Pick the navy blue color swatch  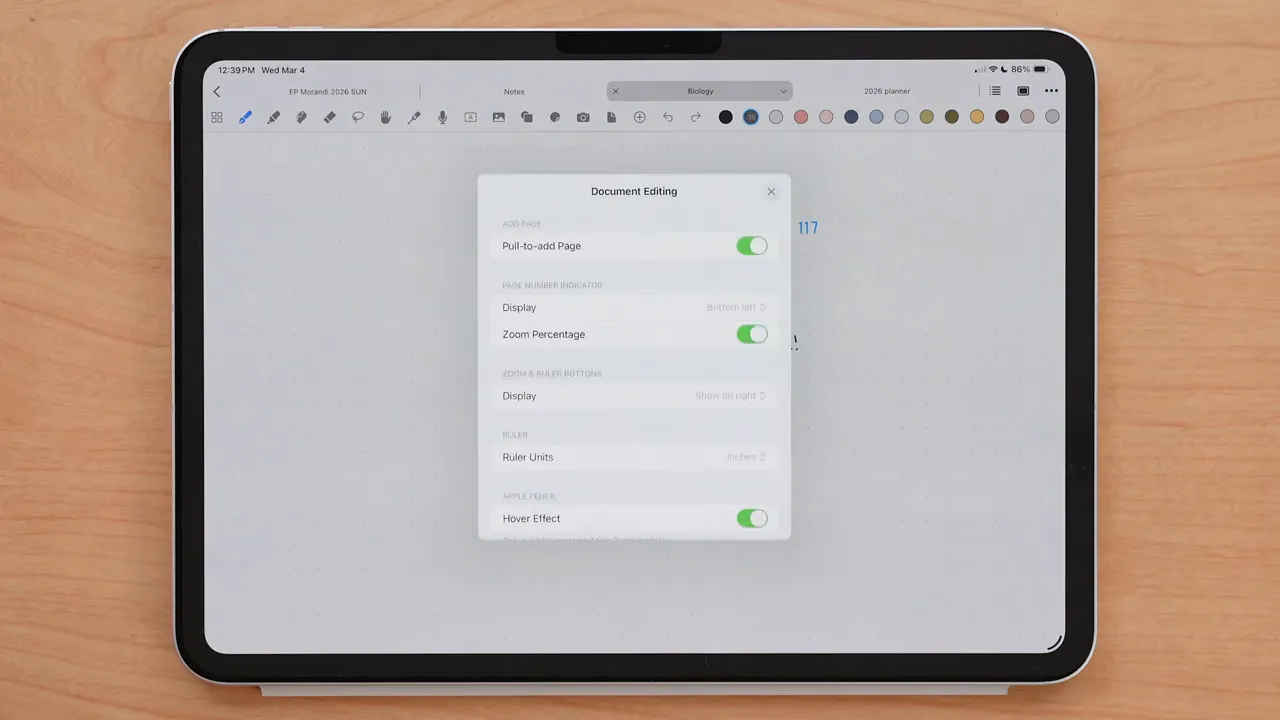[x=851, y=117]
